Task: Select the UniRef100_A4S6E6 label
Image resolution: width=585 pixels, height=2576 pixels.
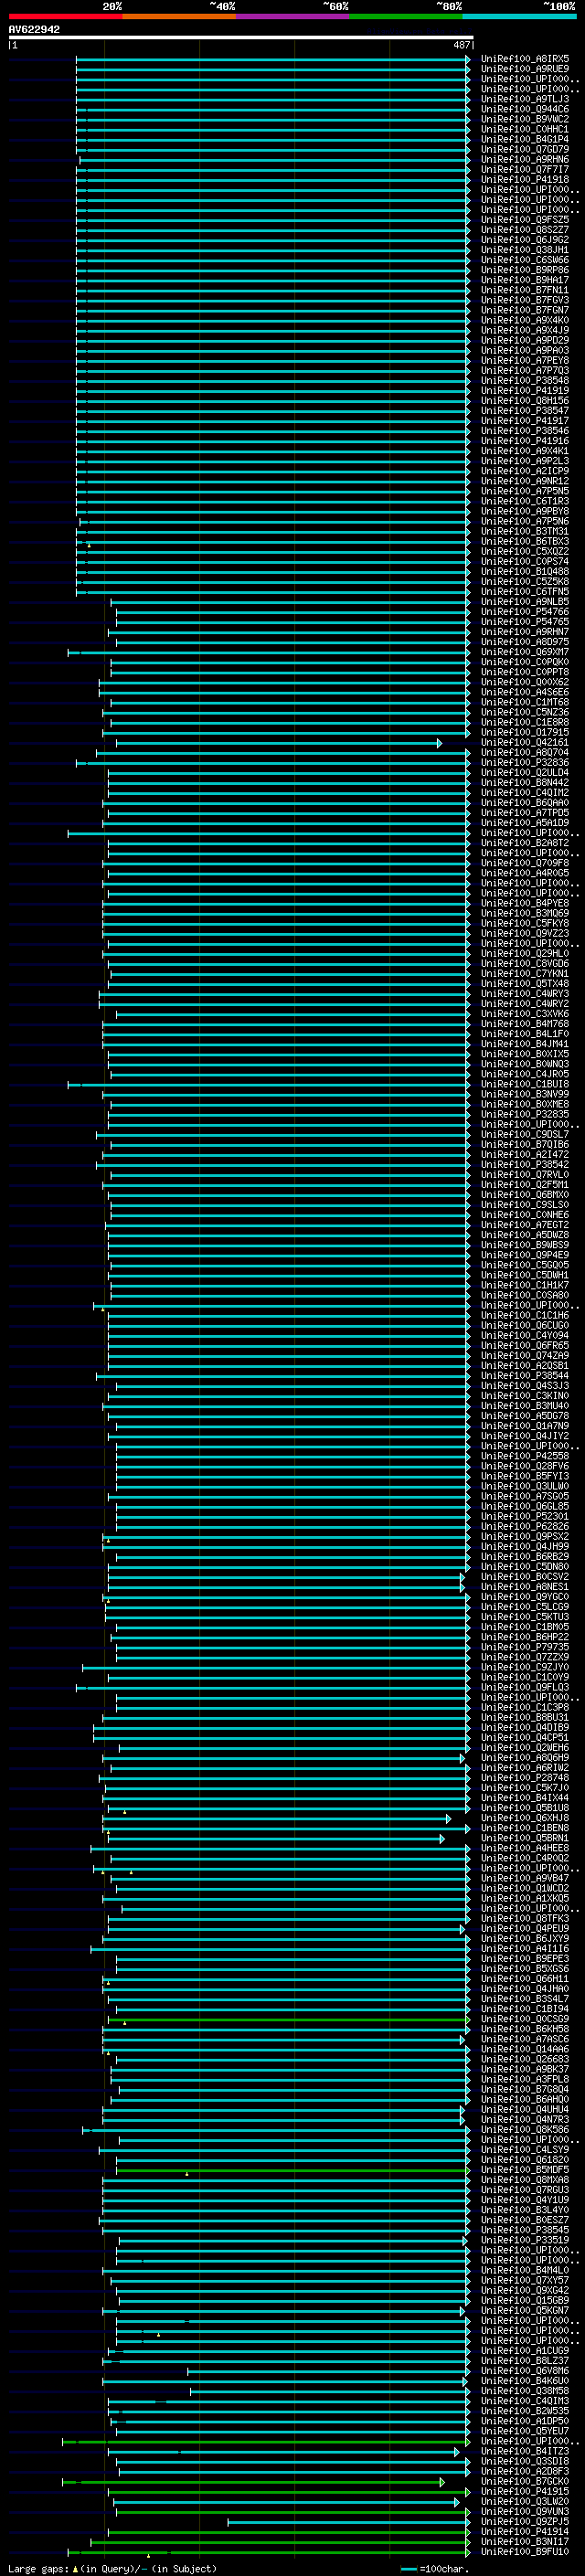Action: (525, 692)
